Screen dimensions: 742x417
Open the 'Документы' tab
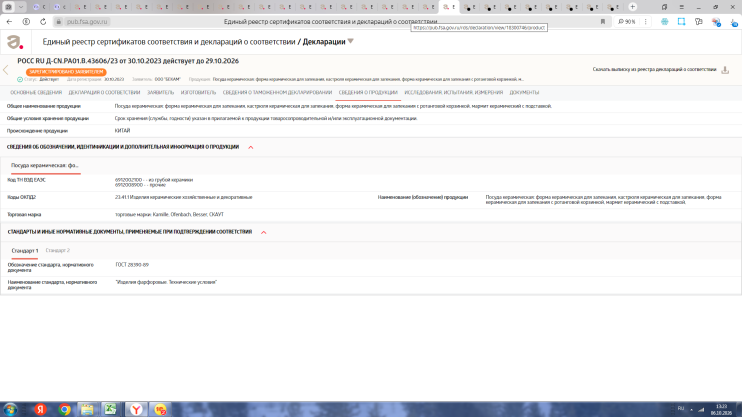524,92
